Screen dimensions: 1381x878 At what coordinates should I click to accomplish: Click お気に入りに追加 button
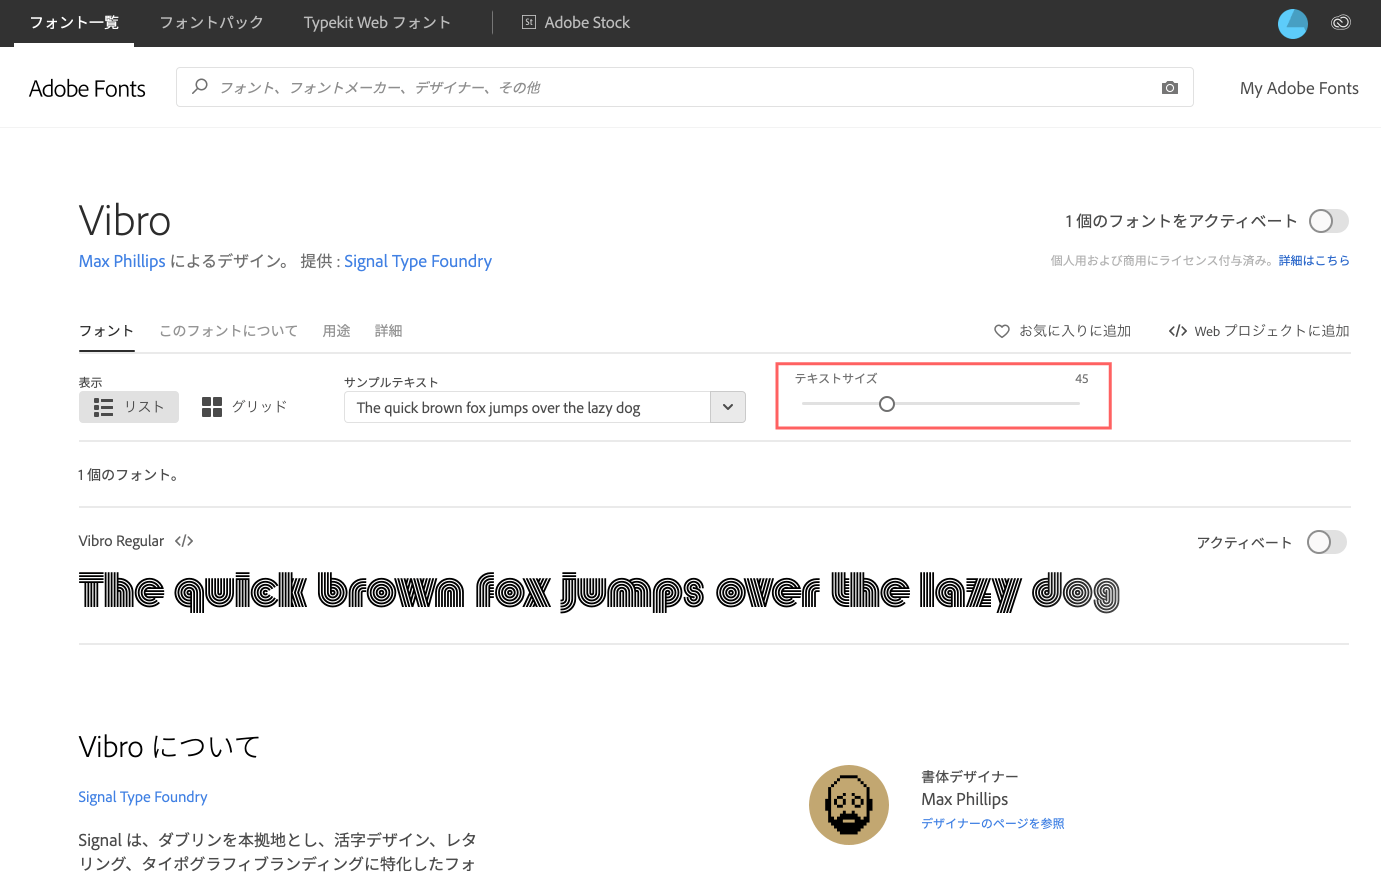coord(1062,331)
